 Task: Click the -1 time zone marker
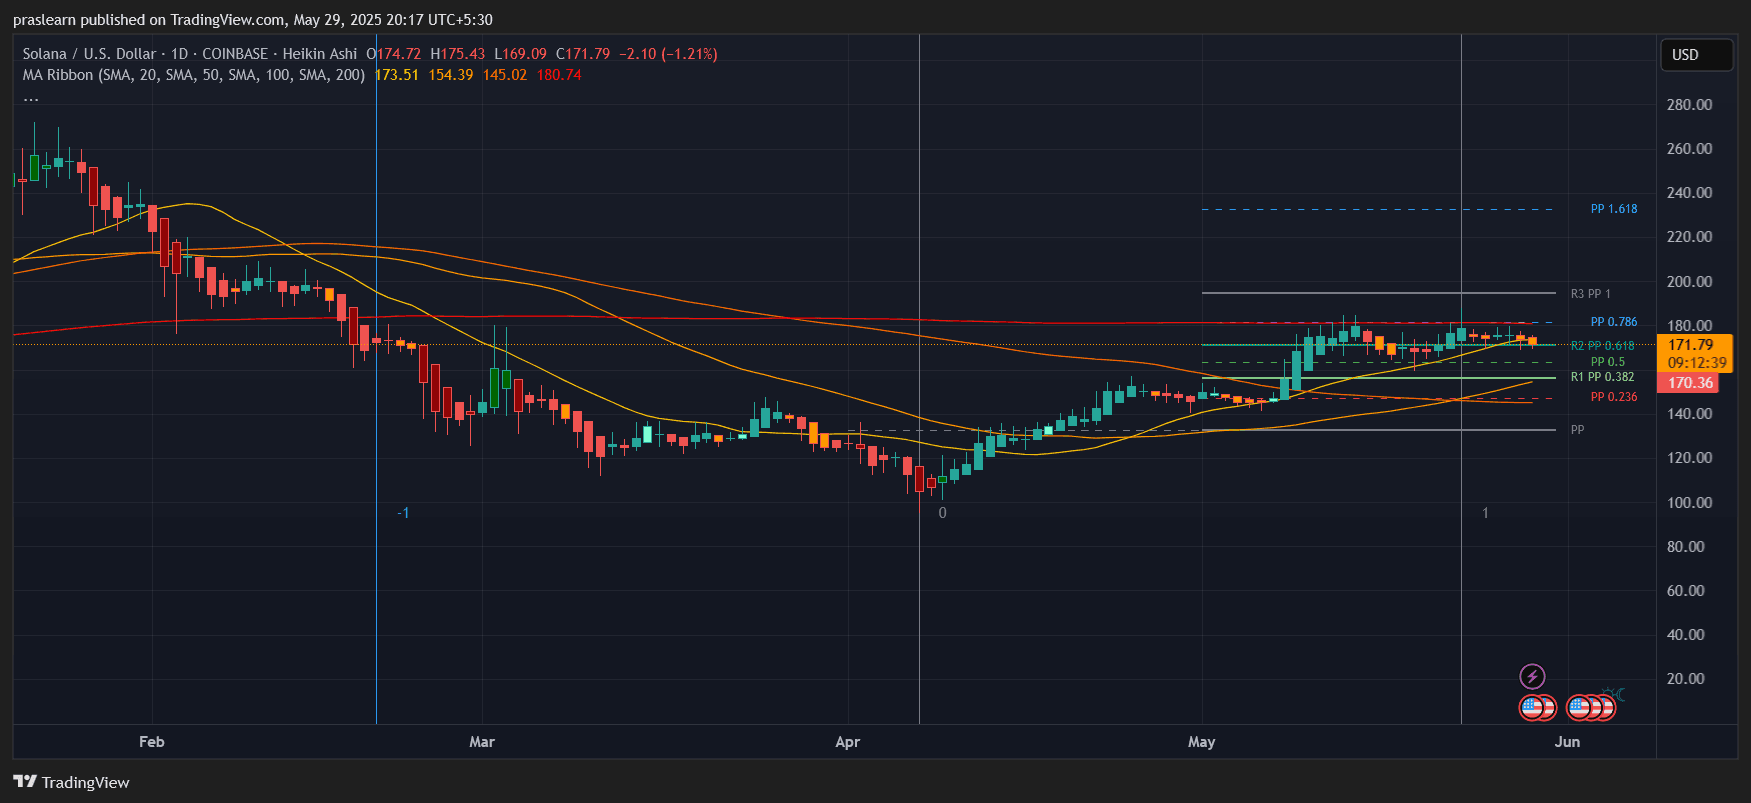[403, 513]
